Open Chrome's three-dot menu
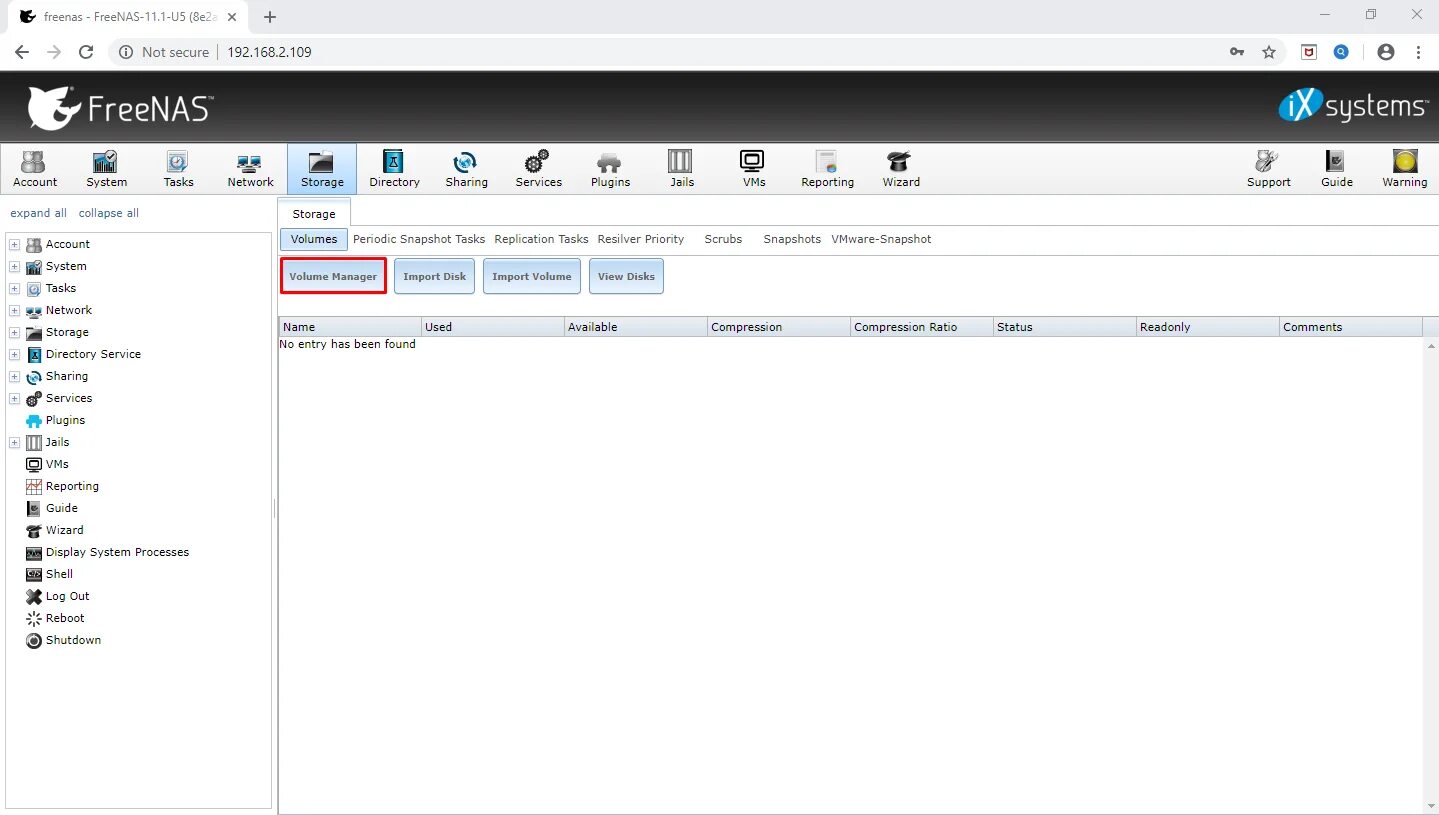1439x815 pixels. (x=1418, y=52)
